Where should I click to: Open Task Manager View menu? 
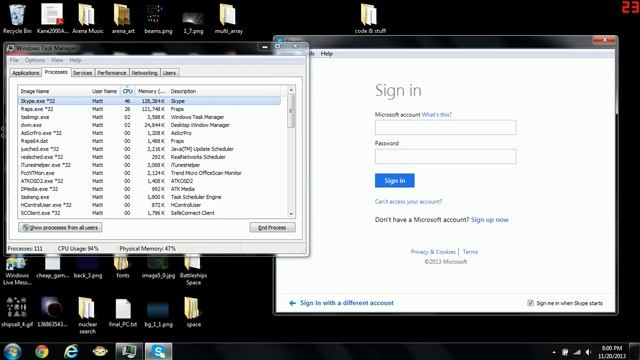click(57, 60)
